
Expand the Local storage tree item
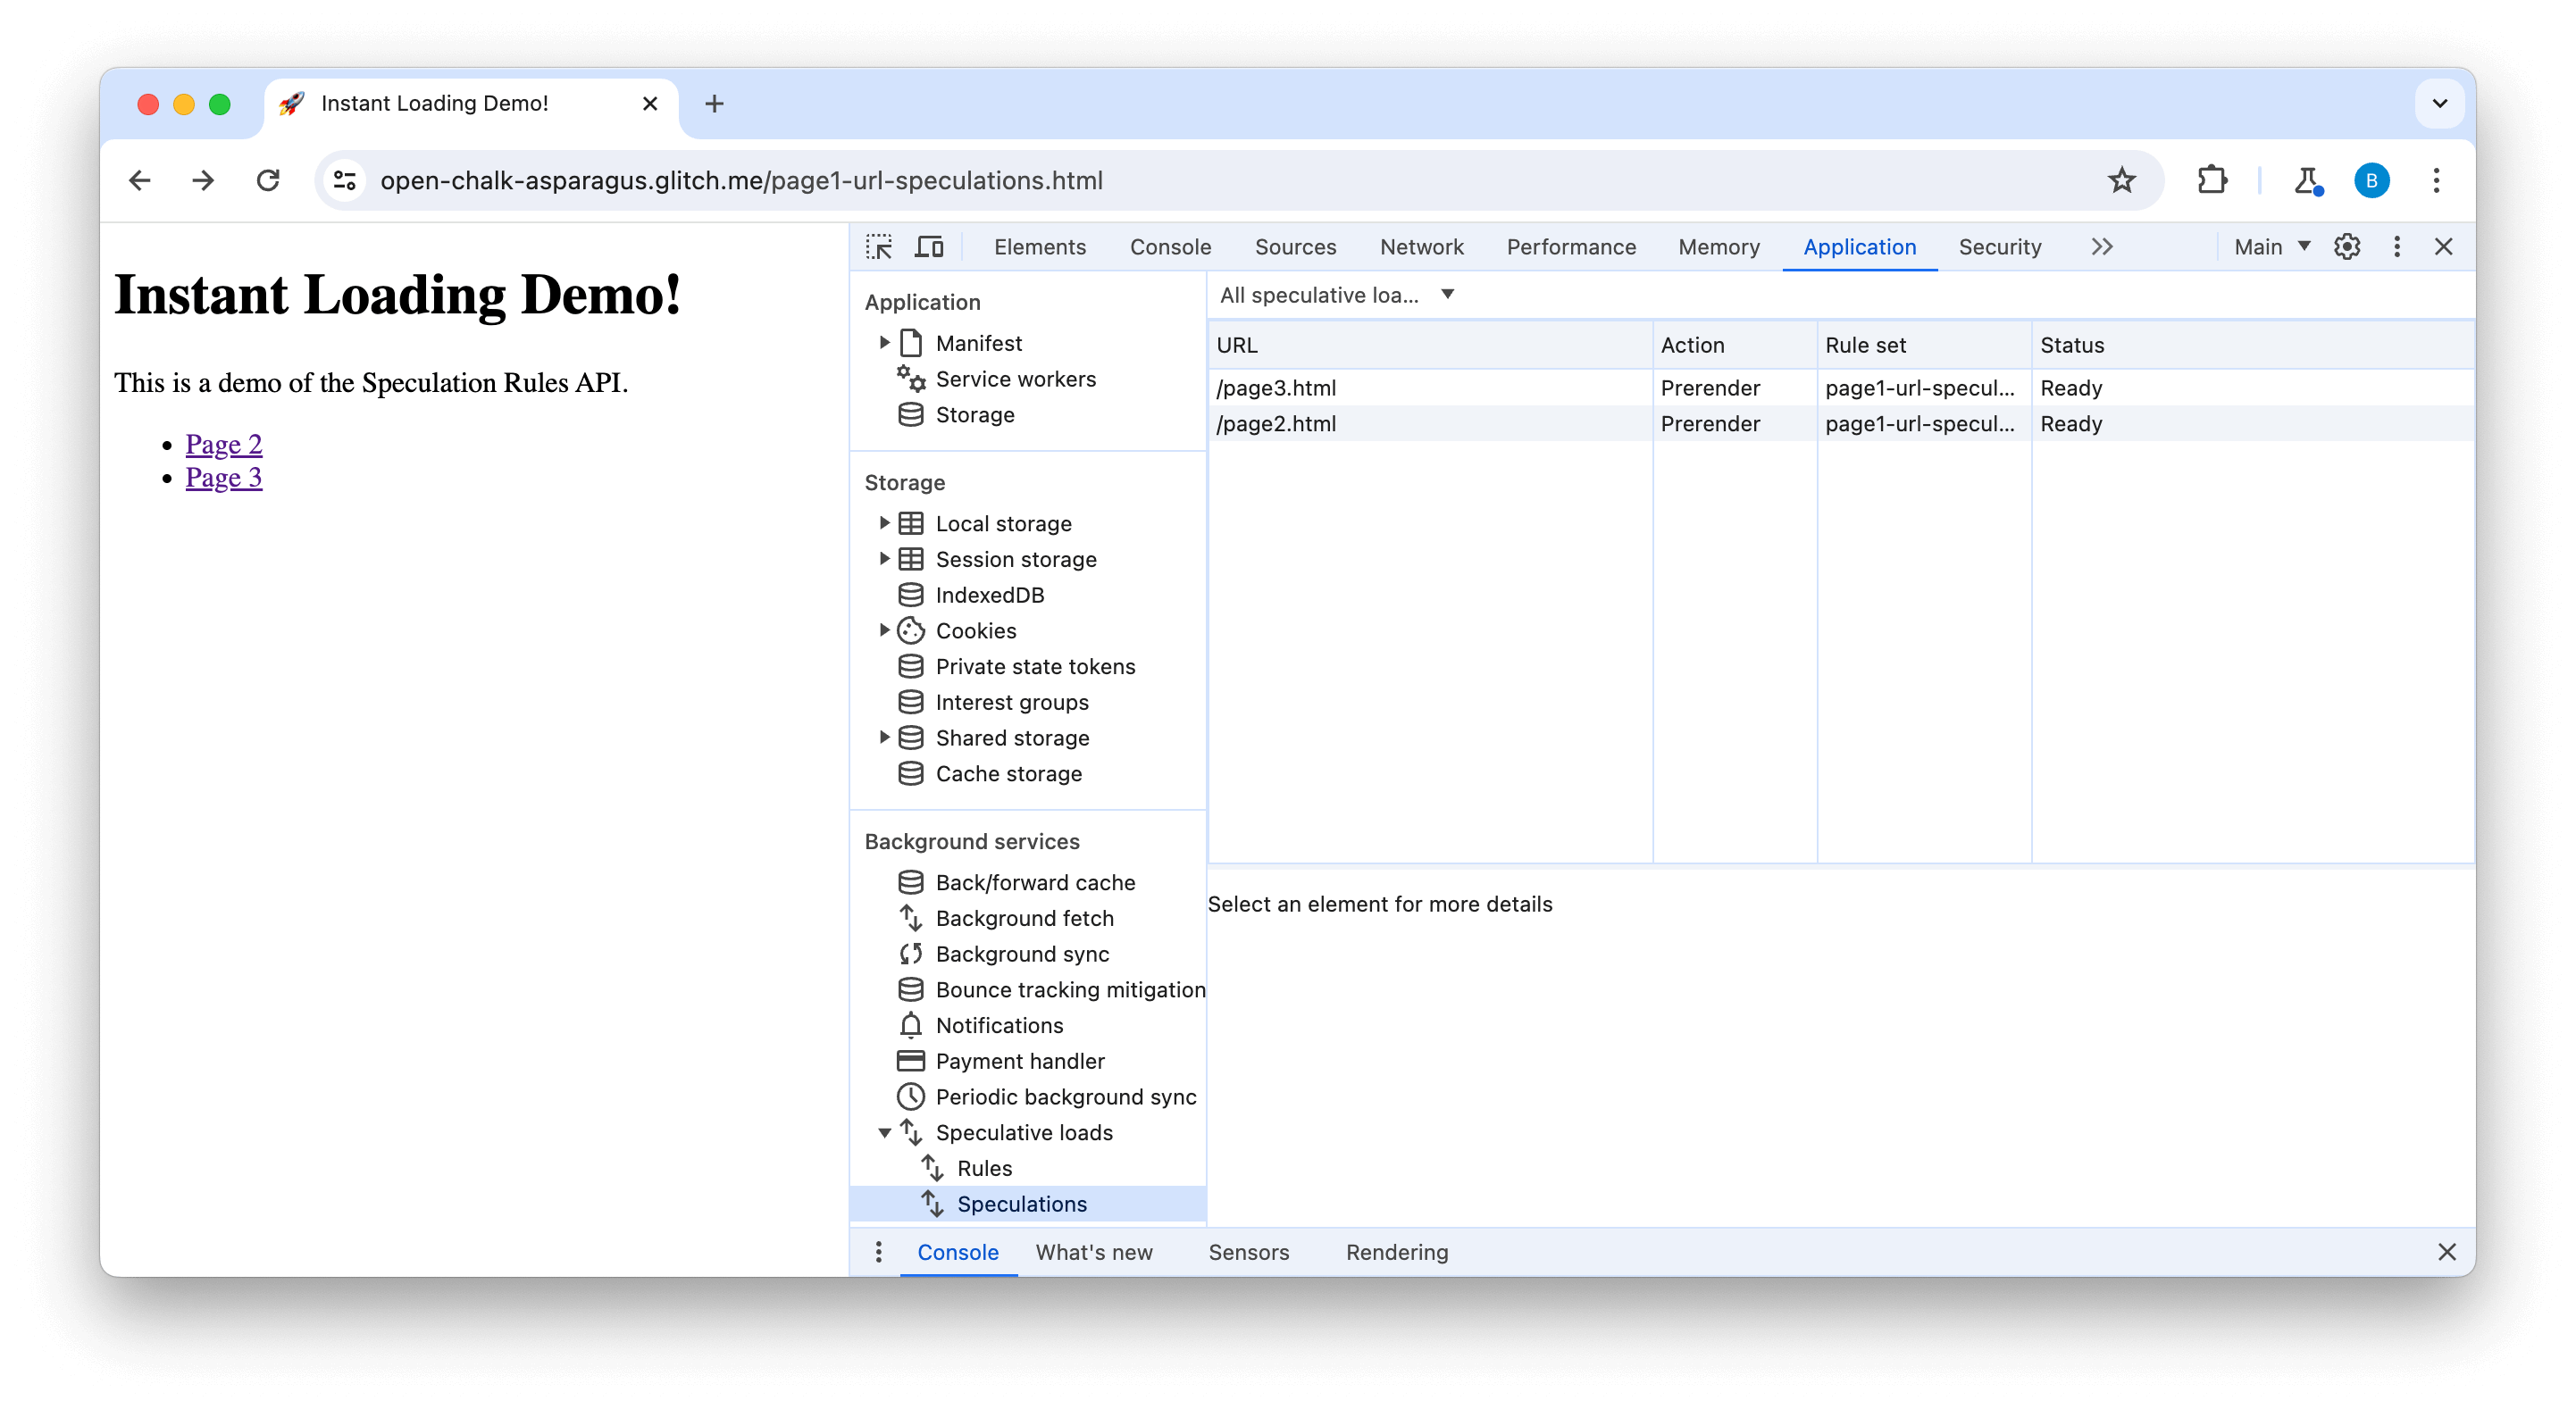[880, 522]
